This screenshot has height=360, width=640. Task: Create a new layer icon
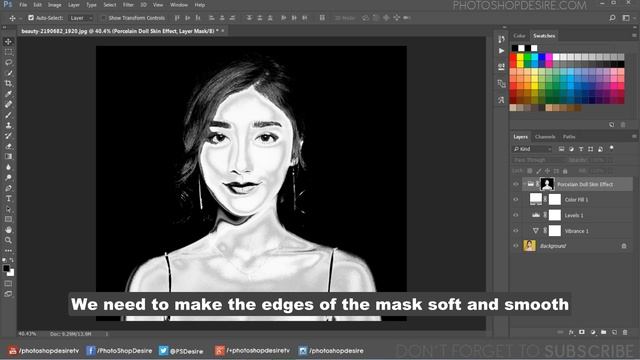click(614, 332)
